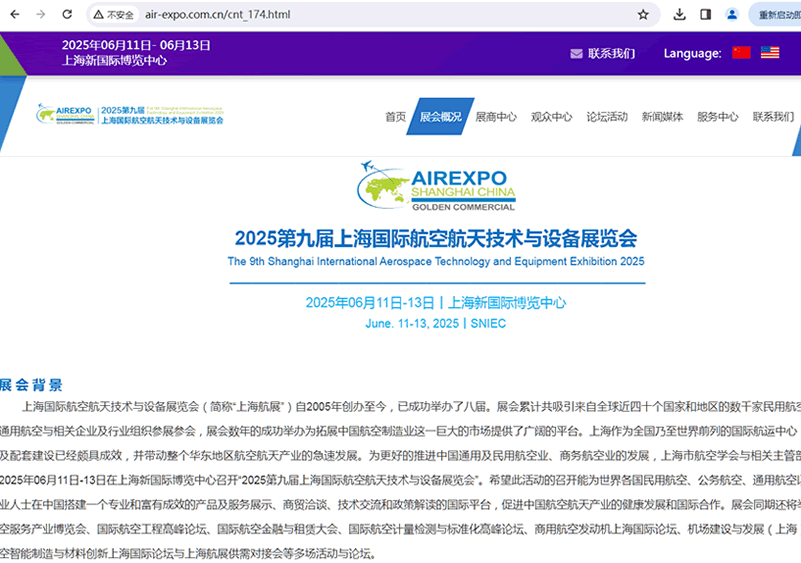Screen dimensions: 801x563
Task: Open the 观众中心 menu item
Action: pos(551,117)
